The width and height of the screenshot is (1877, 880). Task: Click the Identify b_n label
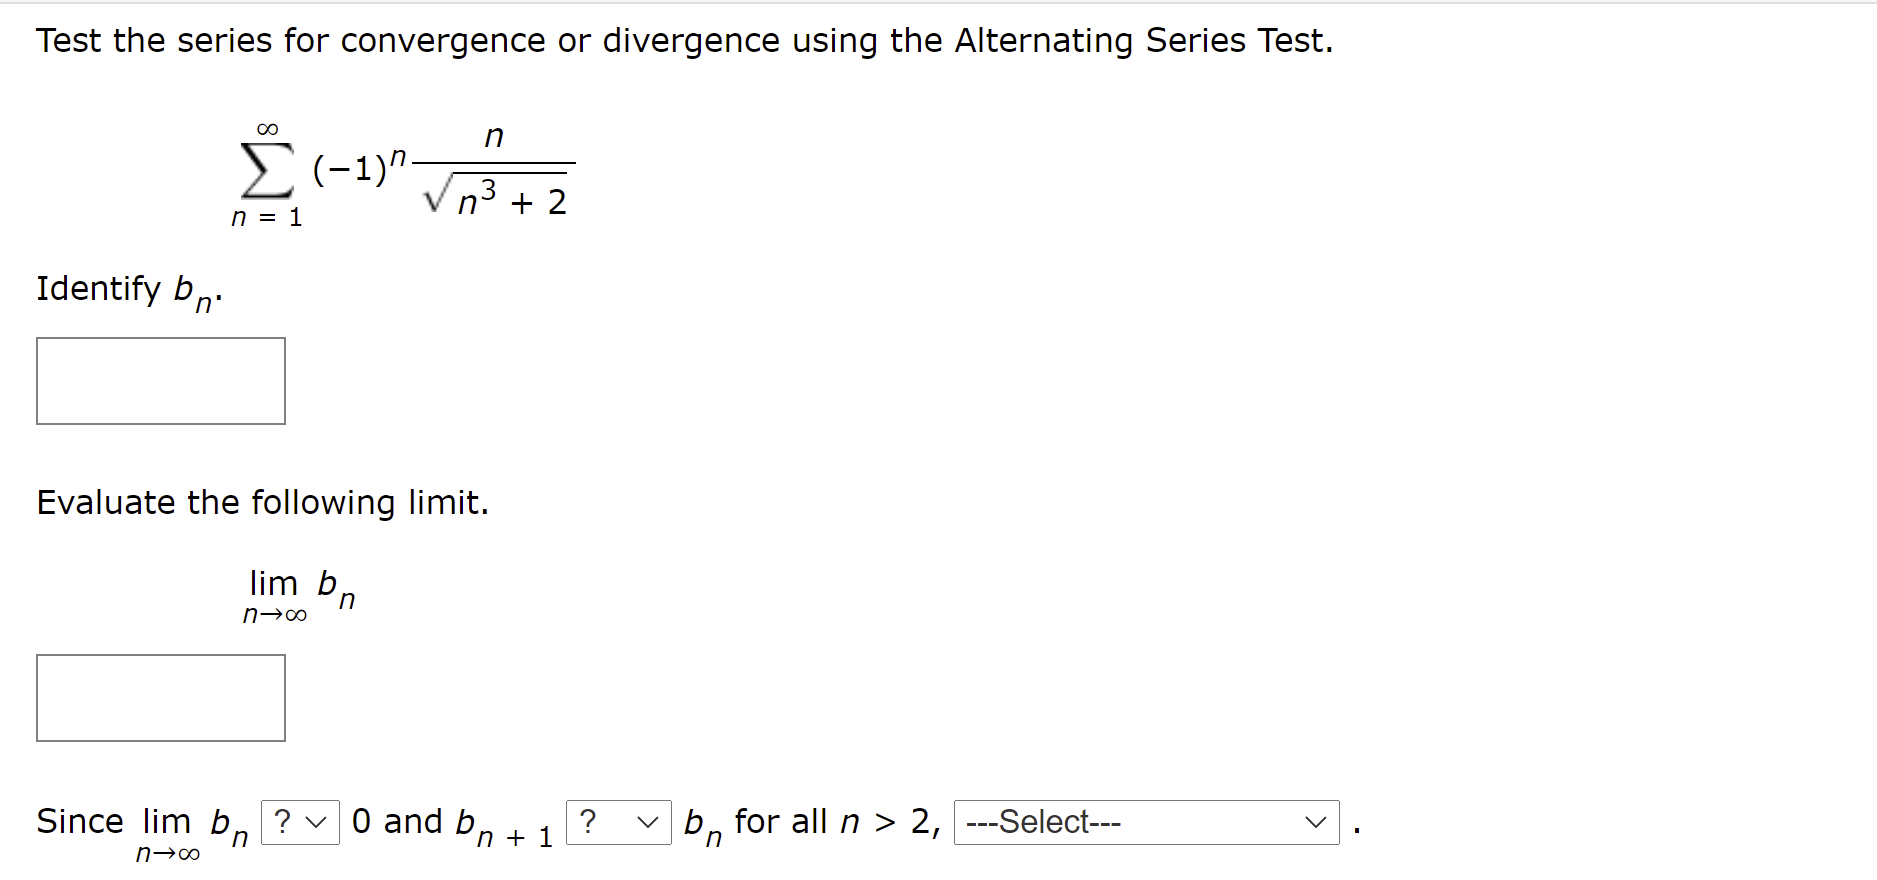130,291
